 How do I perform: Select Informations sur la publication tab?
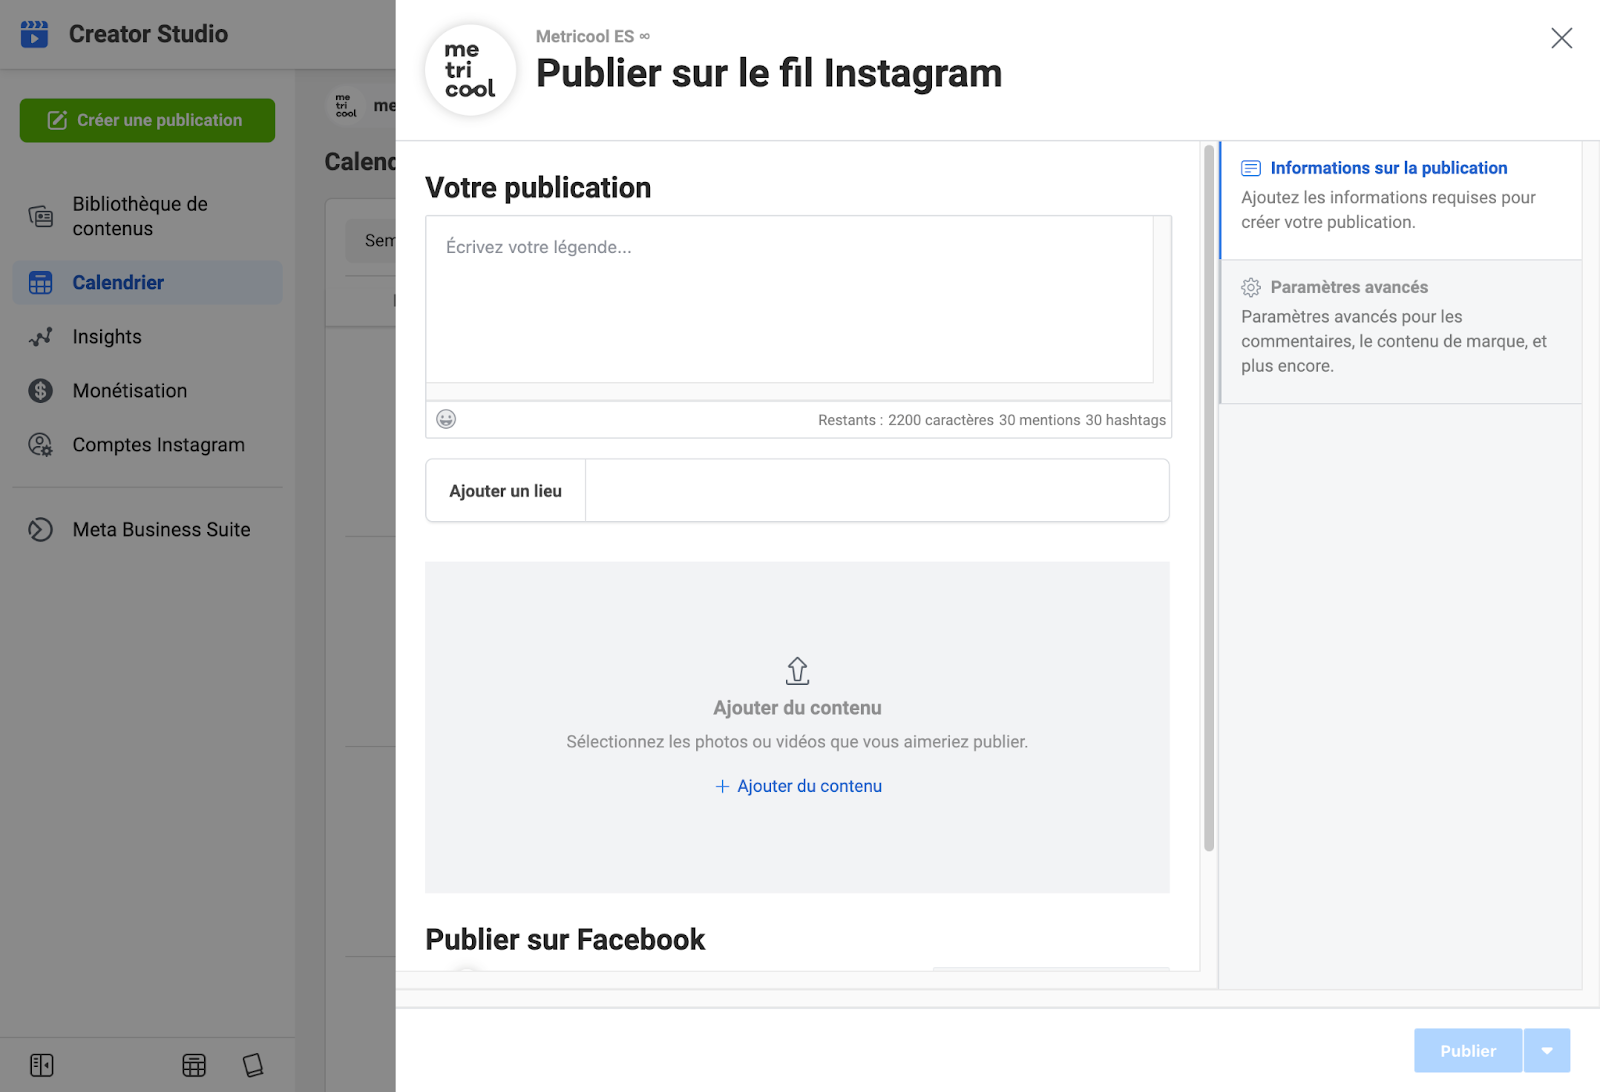[x=1400, y=200]
